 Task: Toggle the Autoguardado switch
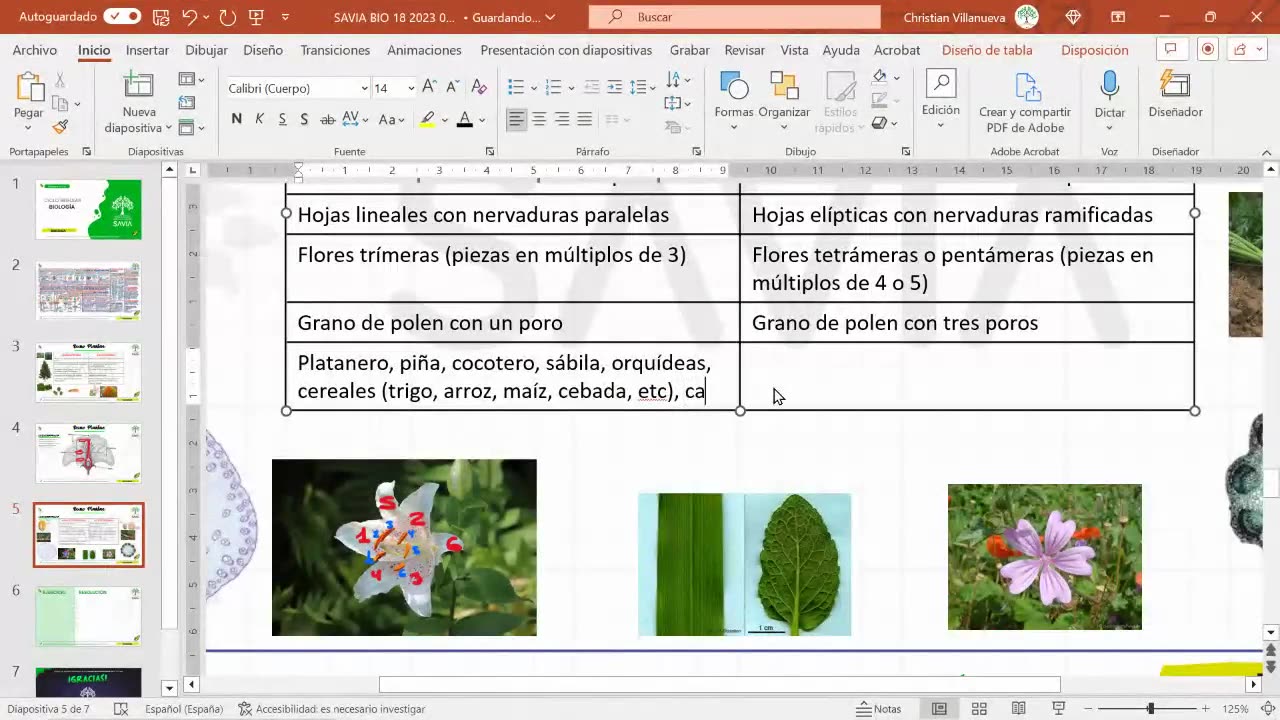tap(122, 17)
